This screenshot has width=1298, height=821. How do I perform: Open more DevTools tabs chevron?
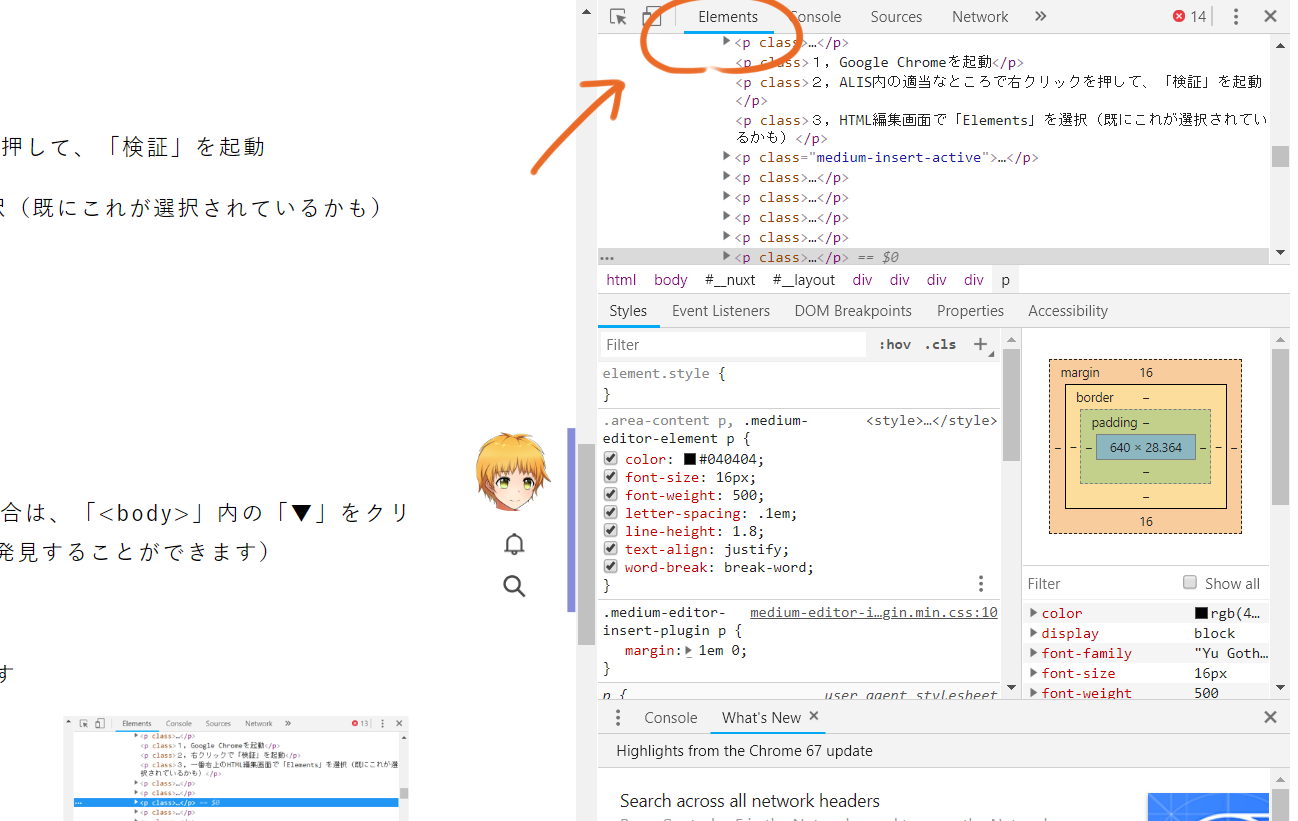(x=1040, y=17)
